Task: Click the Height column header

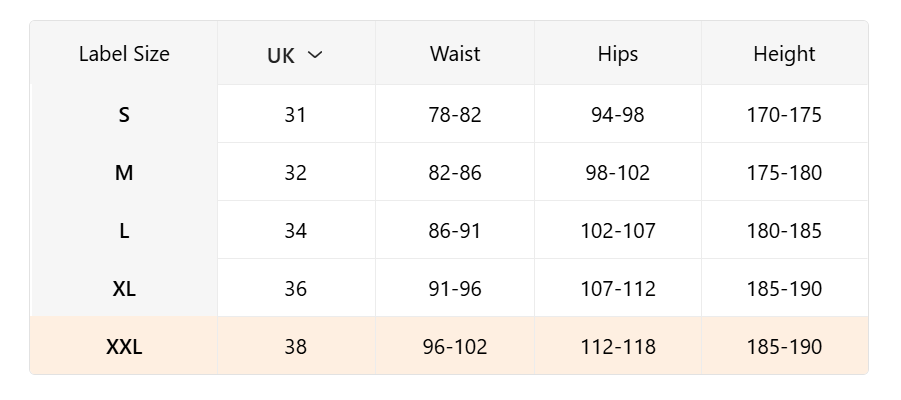Action: [x=784, y=54]
